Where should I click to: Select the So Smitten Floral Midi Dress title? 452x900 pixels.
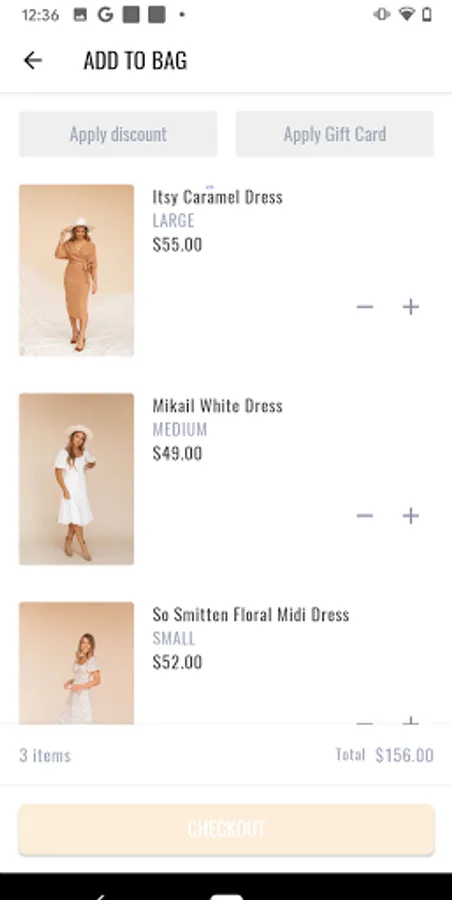point(251,615)
